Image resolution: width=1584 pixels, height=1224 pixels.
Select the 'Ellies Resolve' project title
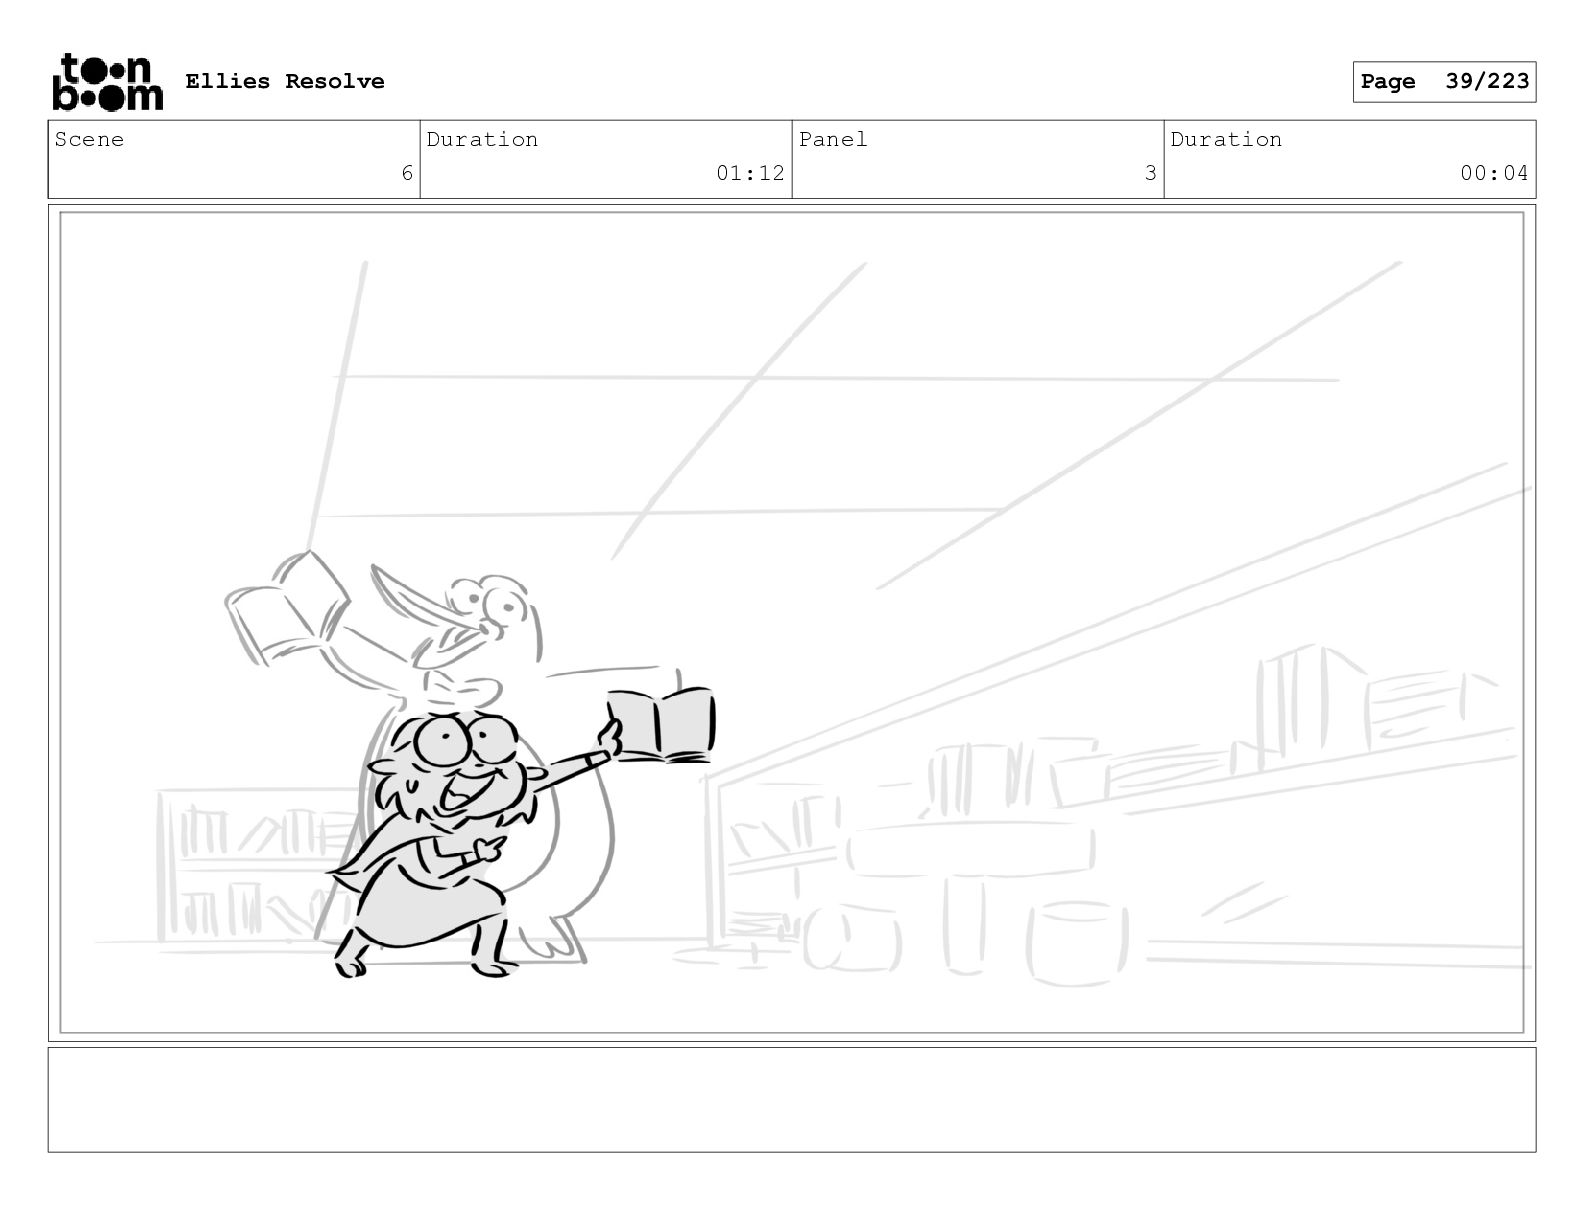pyautogui.click(x=284, y=82)
